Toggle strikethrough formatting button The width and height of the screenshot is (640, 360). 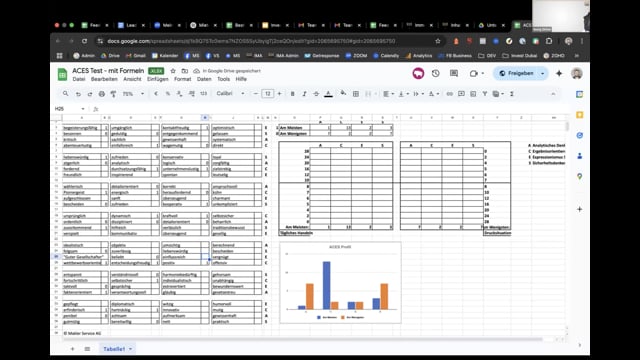316,94
